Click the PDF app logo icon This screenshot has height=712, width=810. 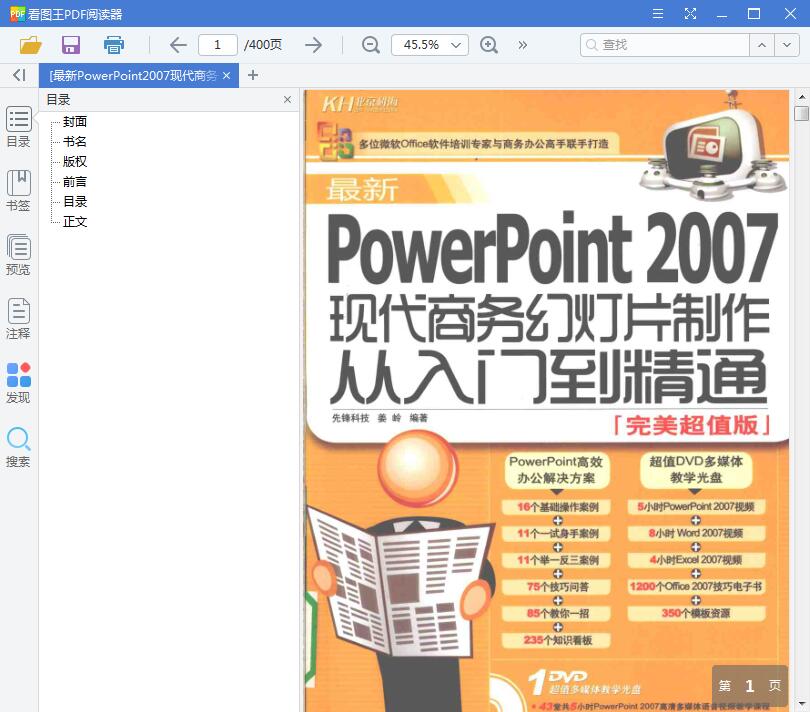(17, 13)
